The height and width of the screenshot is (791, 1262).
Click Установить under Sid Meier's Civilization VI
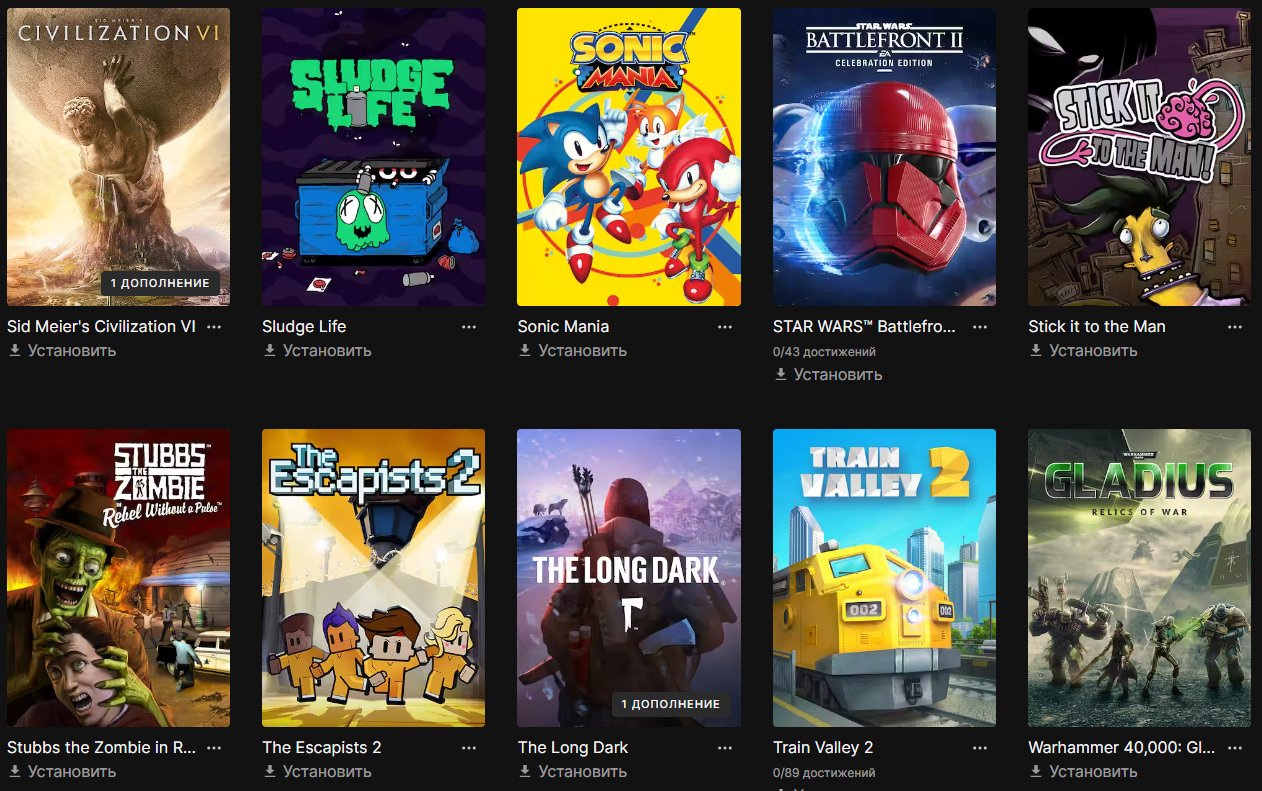pyautogui.click(x=62, y=351)
